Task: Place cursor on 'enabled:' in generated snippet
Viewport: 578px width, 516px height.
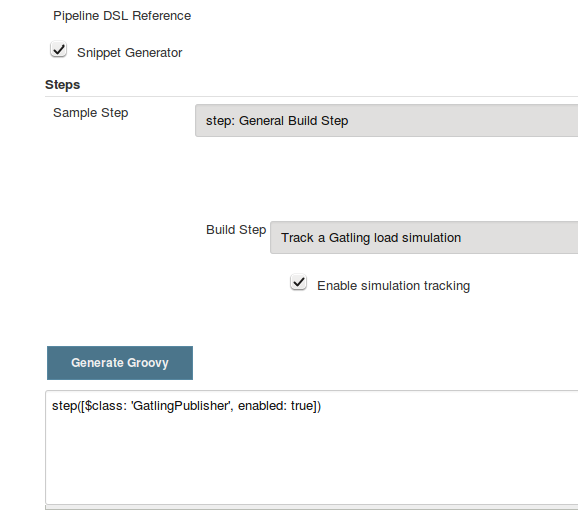Action: click(262, 406)
